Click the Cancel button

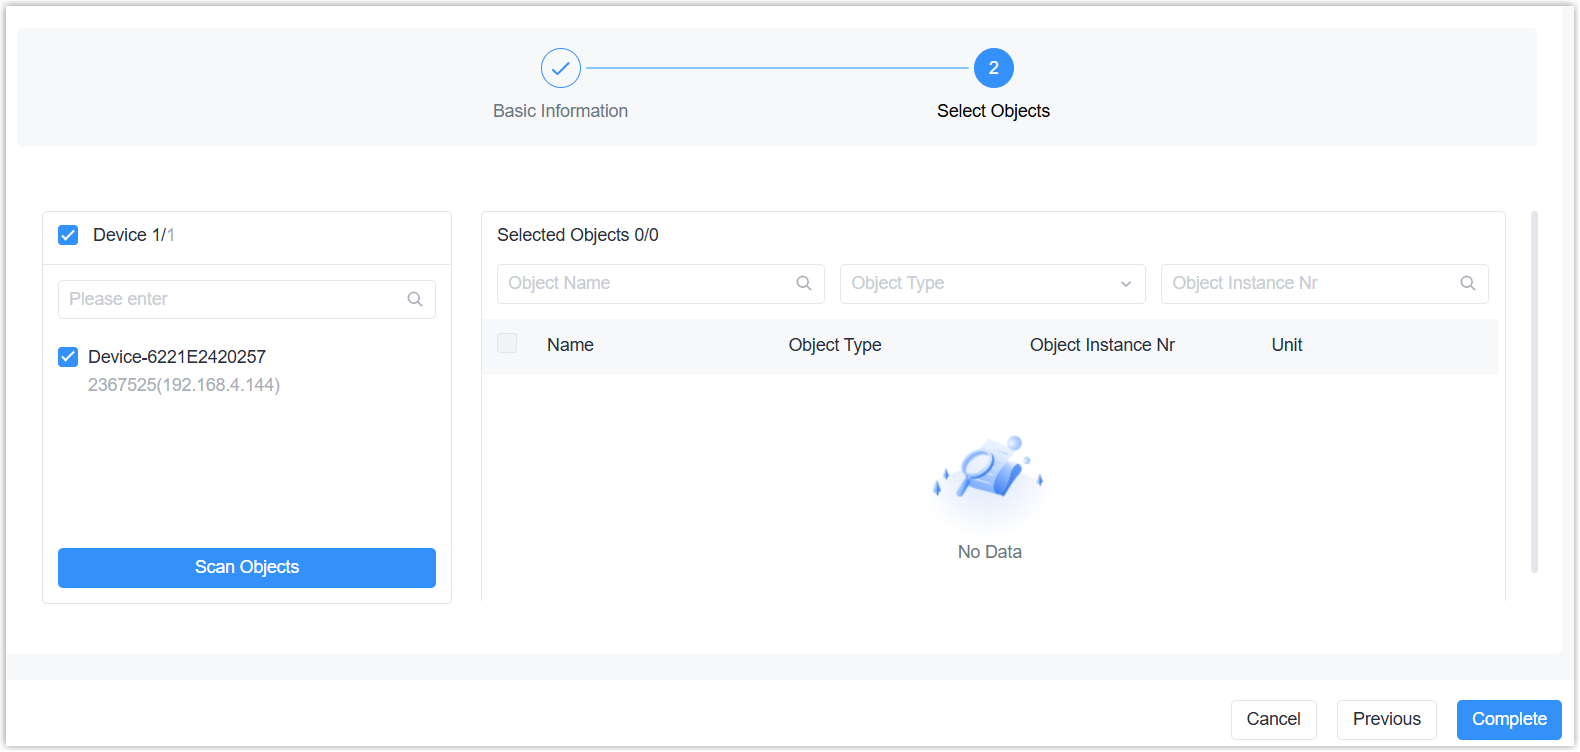point(1273,719)
